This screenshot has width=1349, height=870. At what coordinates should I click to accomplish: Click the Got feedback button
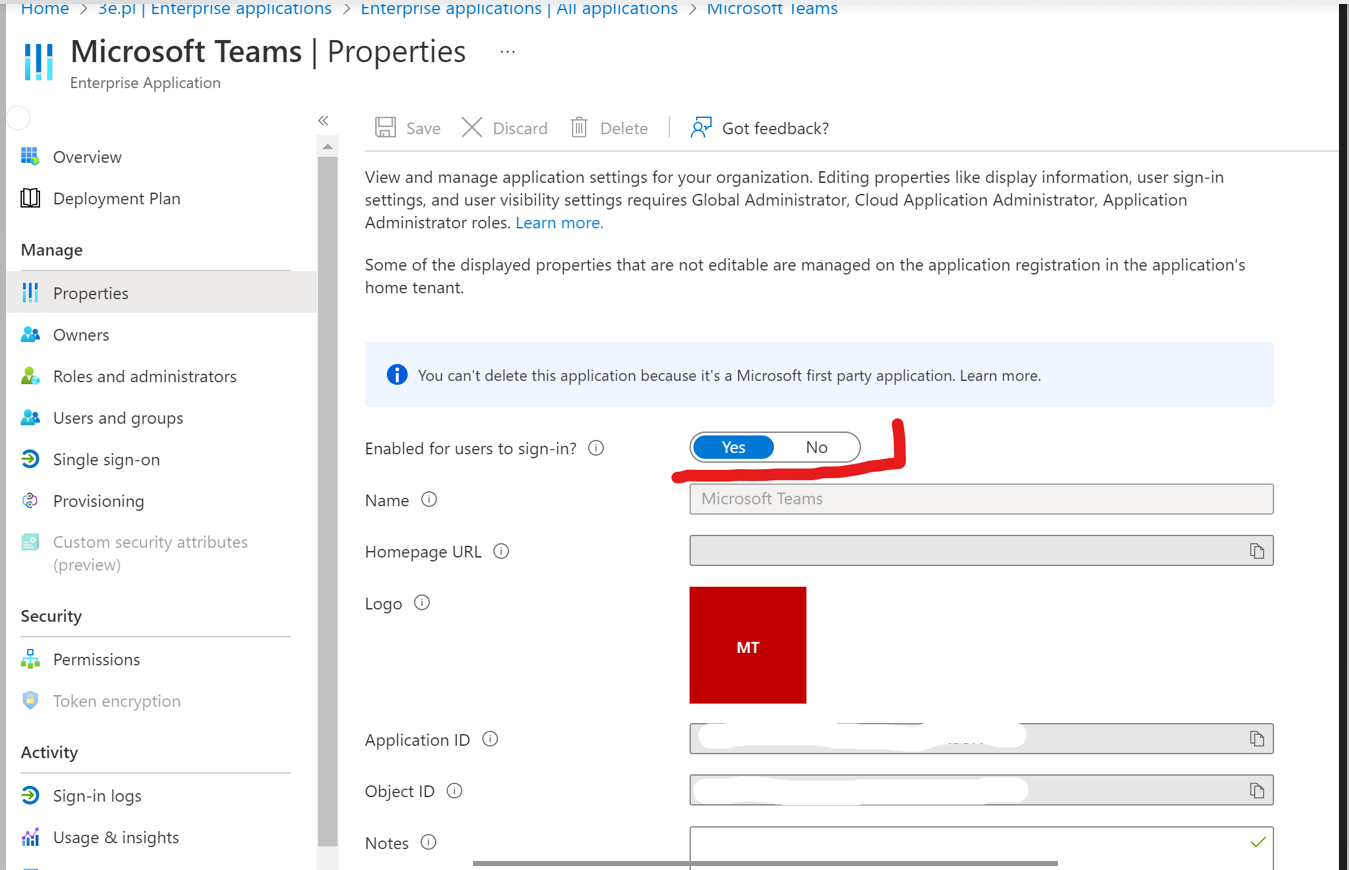tap(759, 128)
